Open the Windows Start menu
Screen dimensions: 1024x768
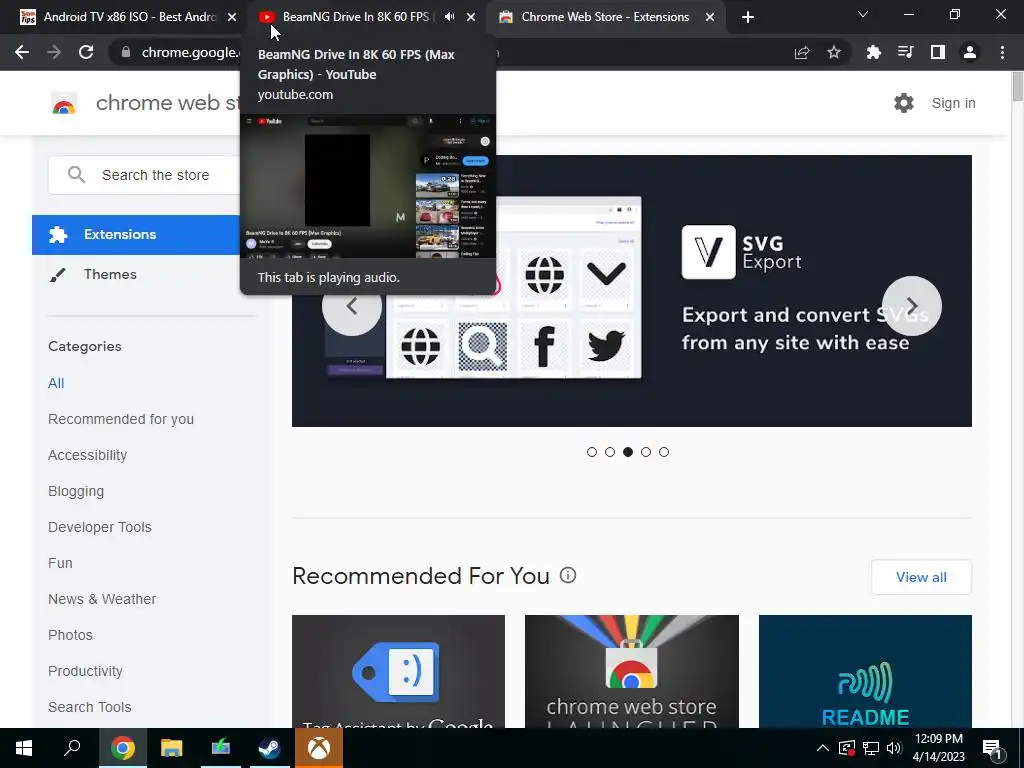coord(24,748)
